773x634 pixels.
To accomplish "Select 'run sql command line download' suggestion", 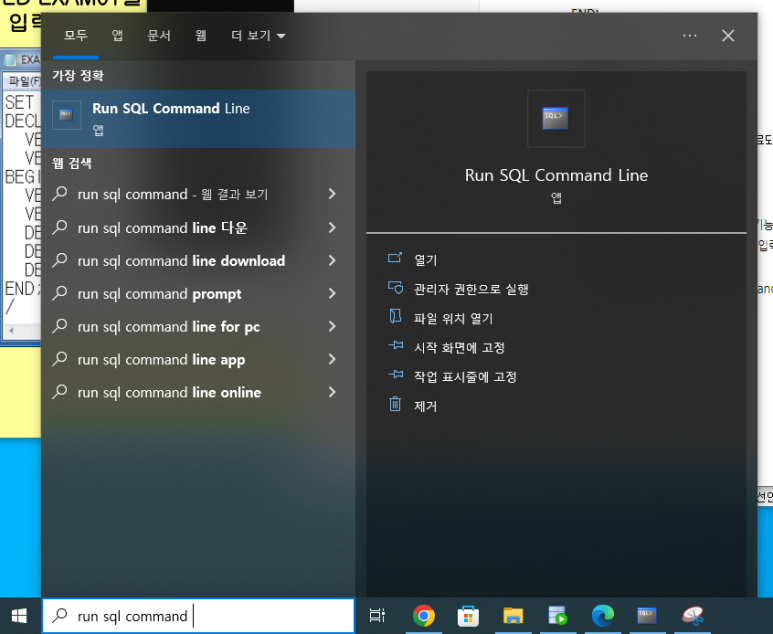I will 198,261.
